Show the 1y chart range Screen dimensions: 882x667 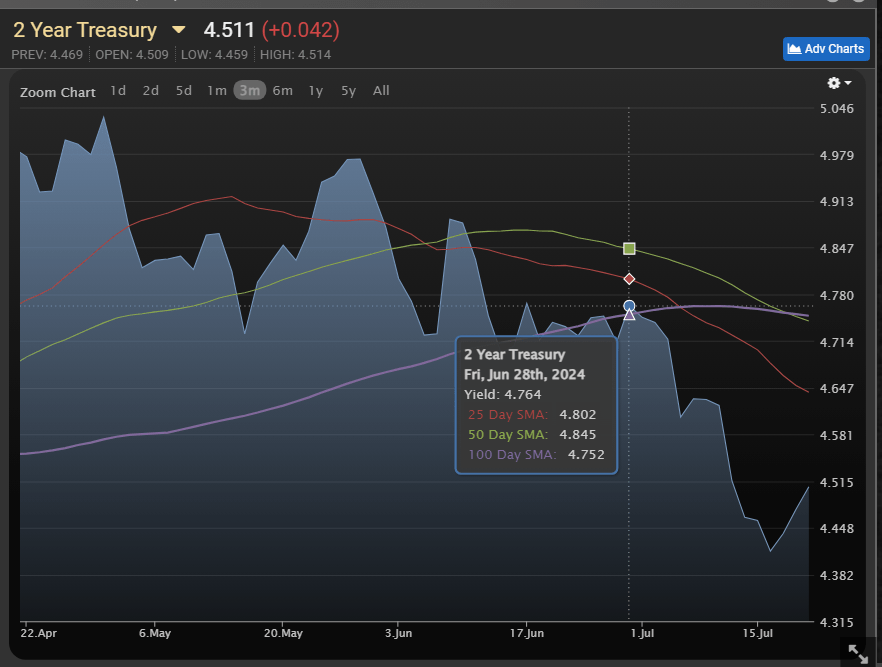click(315, 91)
